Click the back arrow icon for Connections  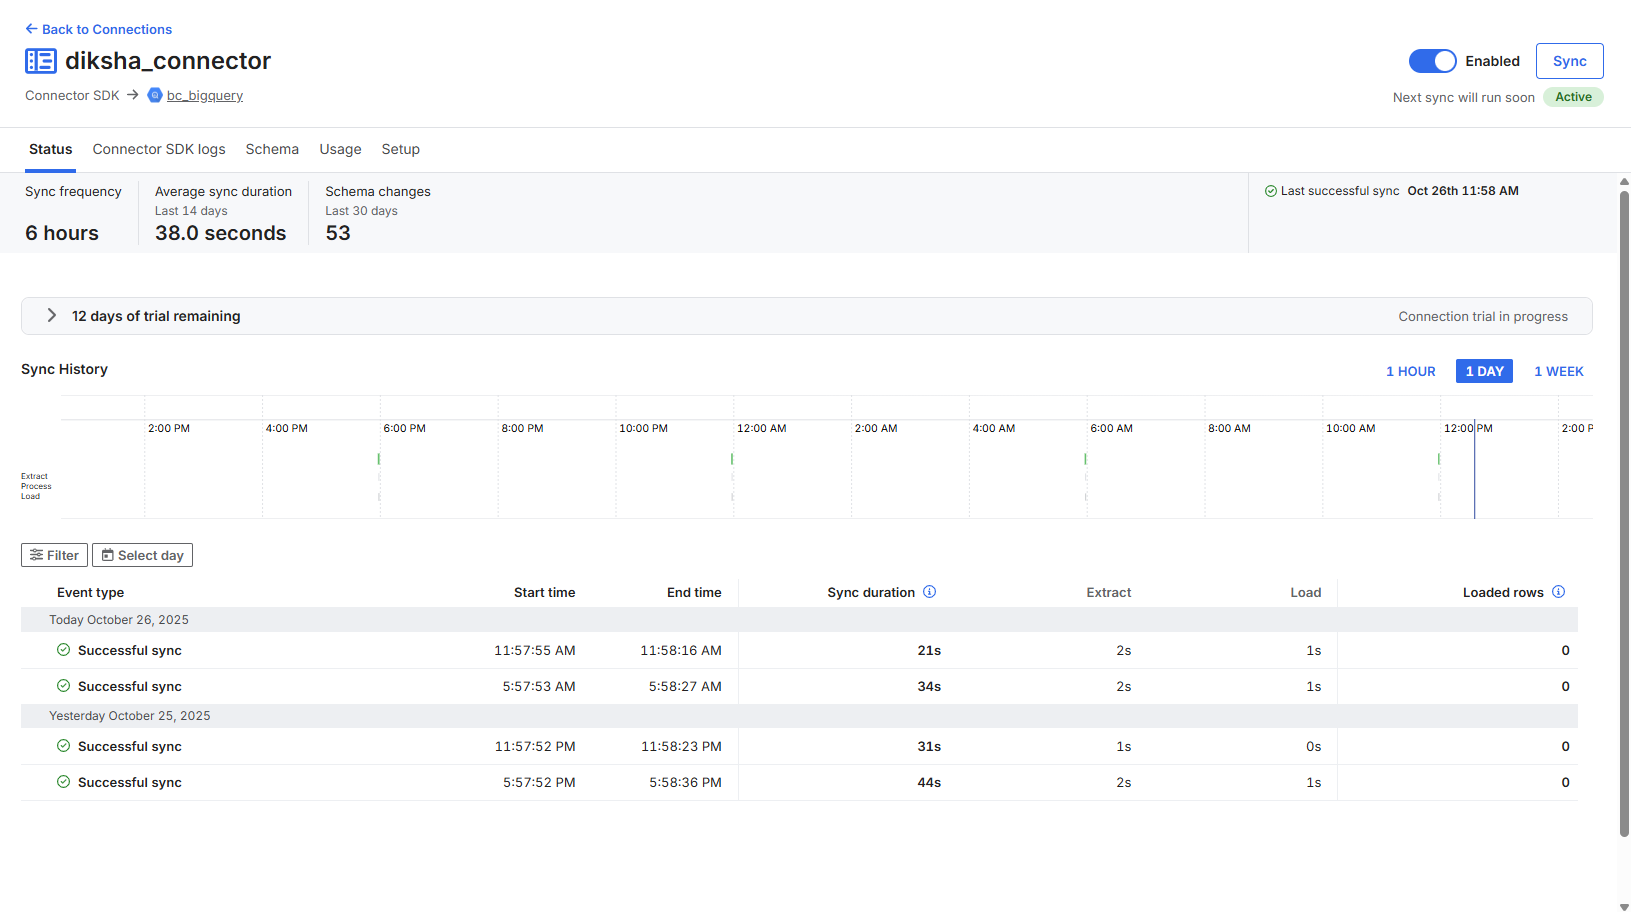(x=31, y=29)
